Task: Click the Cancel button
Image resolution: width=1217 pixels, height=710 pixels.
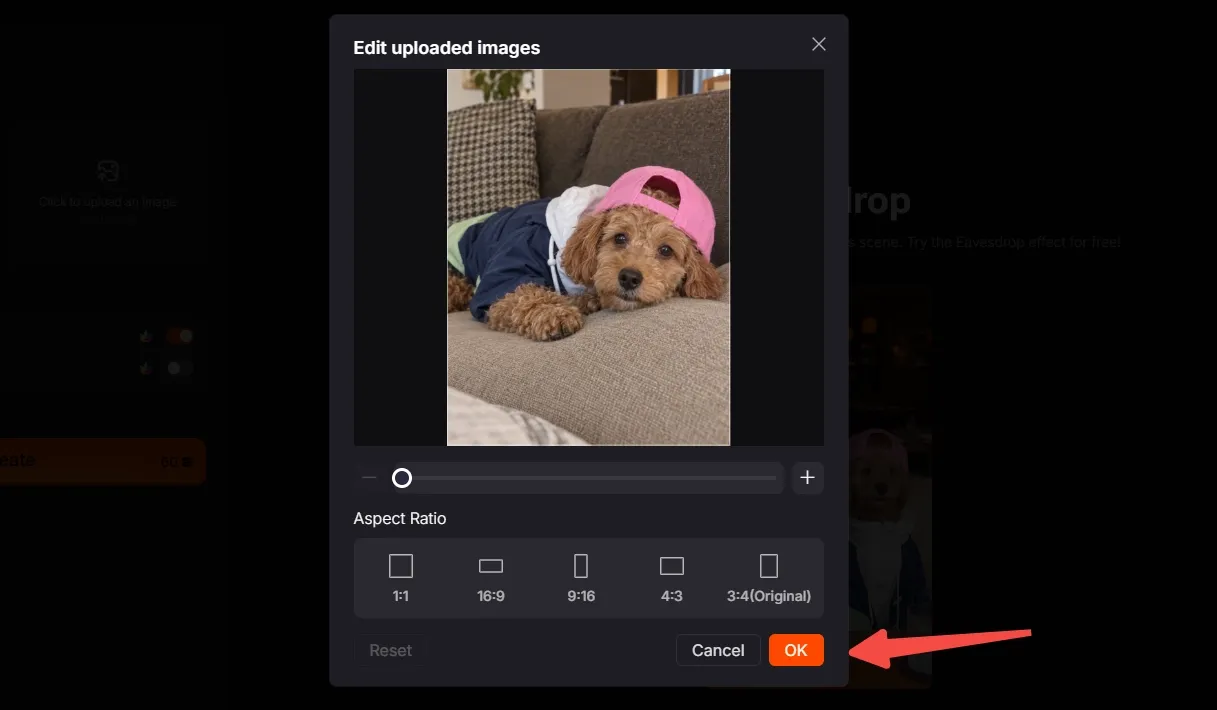Action: point(718,650)
